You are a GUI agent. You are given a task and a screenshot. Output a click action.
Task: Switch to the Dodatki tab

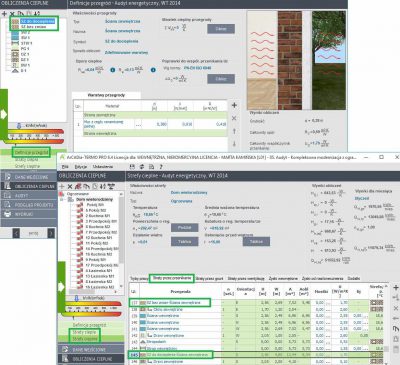point(353,278)
